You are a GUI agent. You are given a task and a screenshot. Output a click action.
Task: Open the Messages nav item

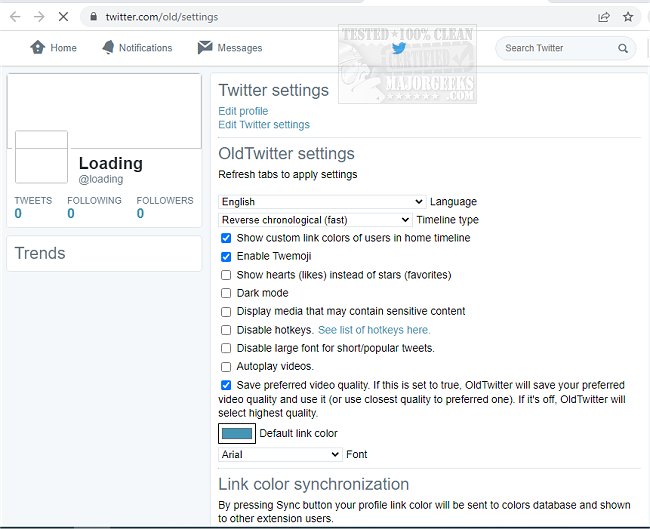pyautogui.click(x=239, y=47)
